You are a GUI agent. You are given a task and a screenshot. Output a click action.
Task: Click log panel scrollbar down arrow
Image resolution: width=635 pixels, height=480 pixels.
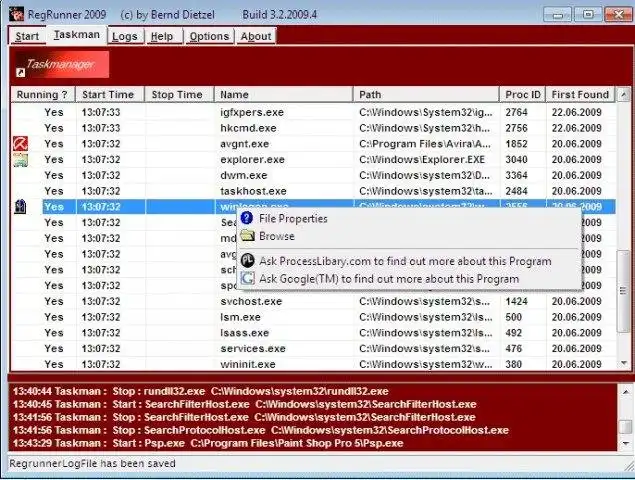click(626, 443)
